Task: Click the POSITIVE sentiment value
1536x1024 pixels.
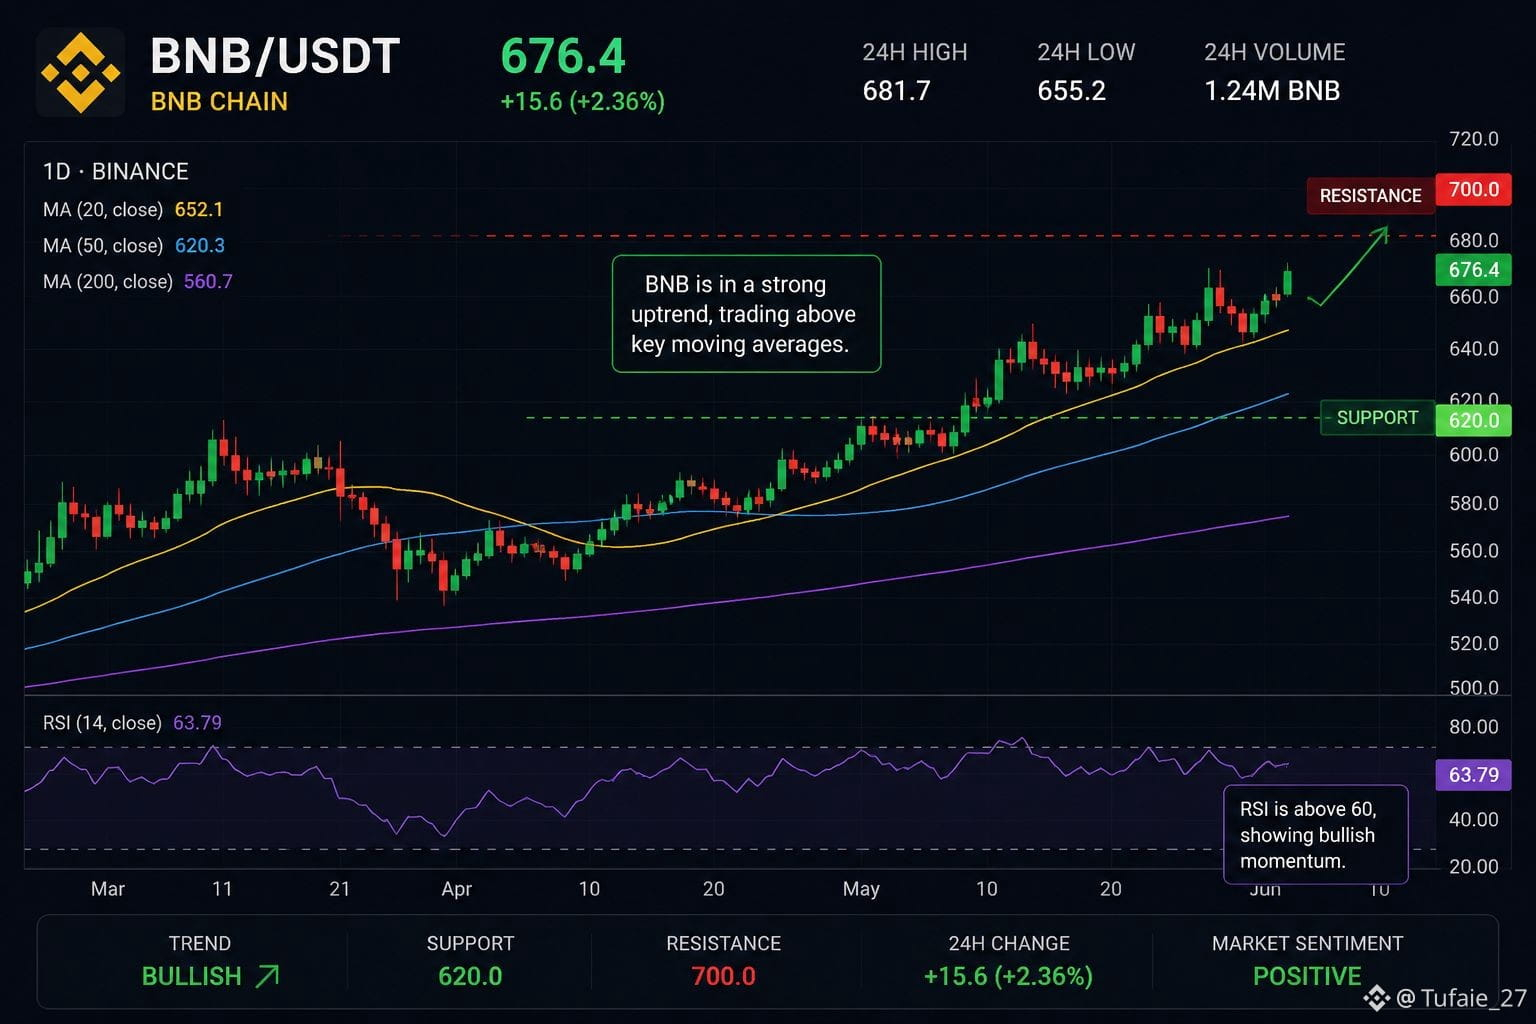Action: (1307, 977)
